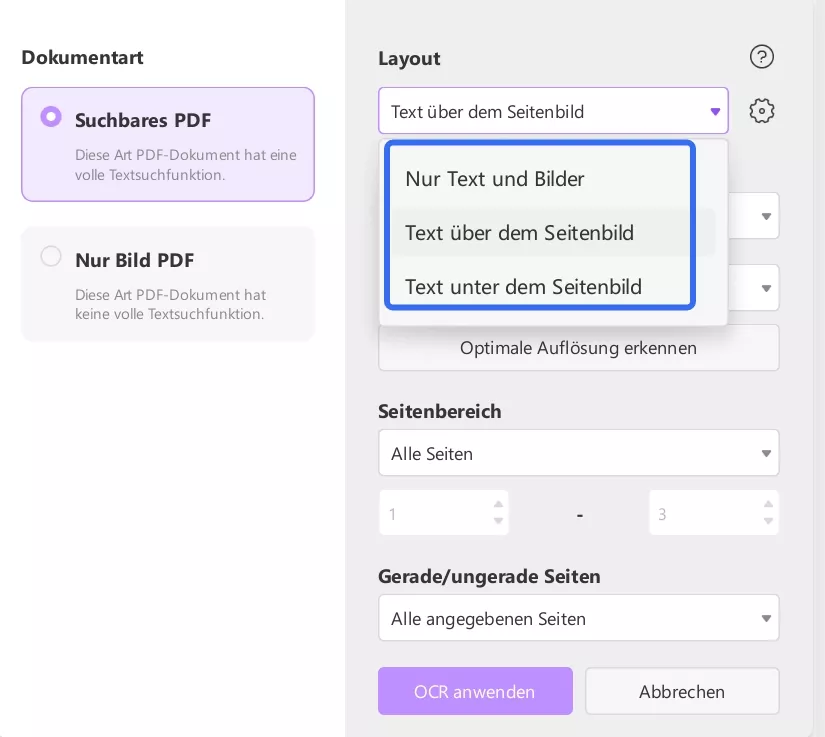Expand the second chevron dropdown behind the open list

[766, 288]
